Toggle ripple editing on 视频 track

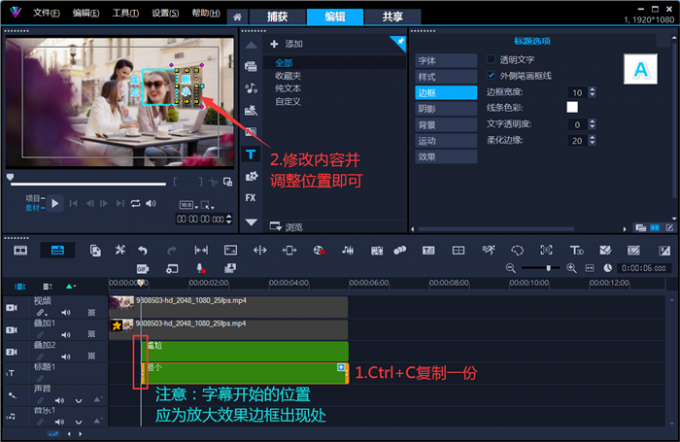[41, 313]
